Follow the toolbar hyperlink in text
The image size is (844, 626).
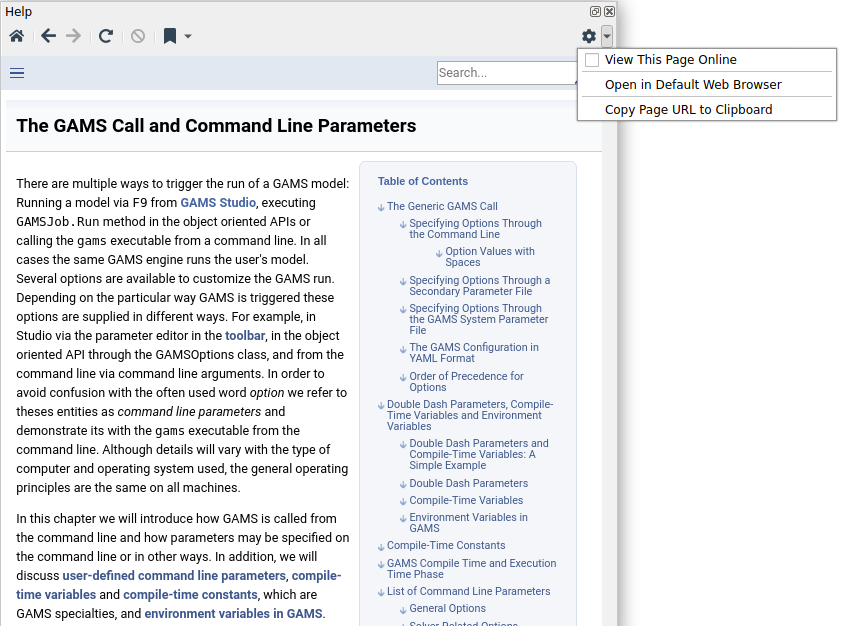click(245, 336)
